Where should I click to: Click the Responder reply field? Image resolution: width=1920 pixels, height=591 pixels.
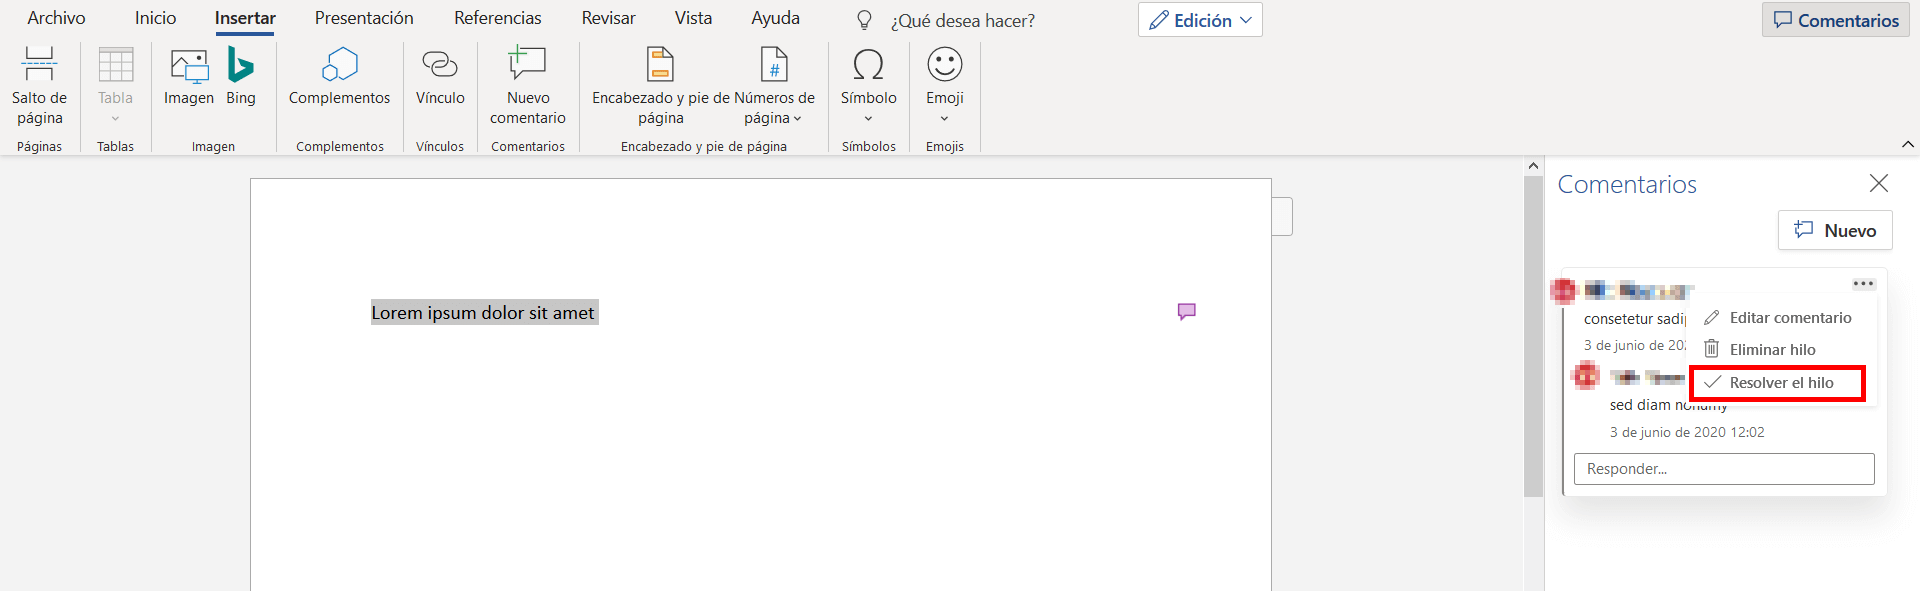coord(1724,469)
